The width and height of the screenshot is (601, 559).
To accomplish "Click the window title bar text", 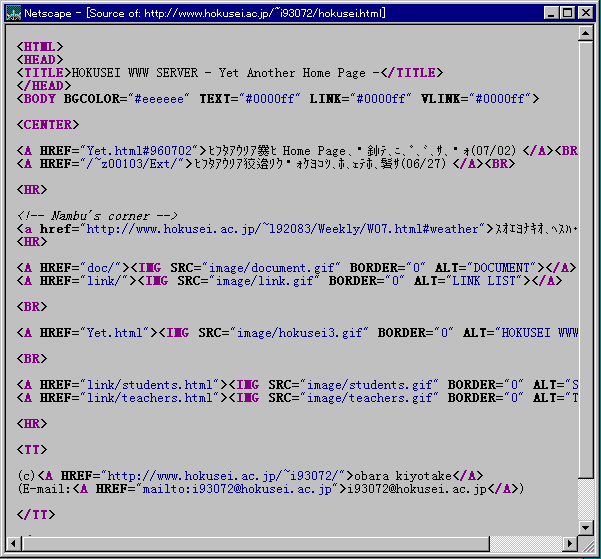I will point(205,13).
